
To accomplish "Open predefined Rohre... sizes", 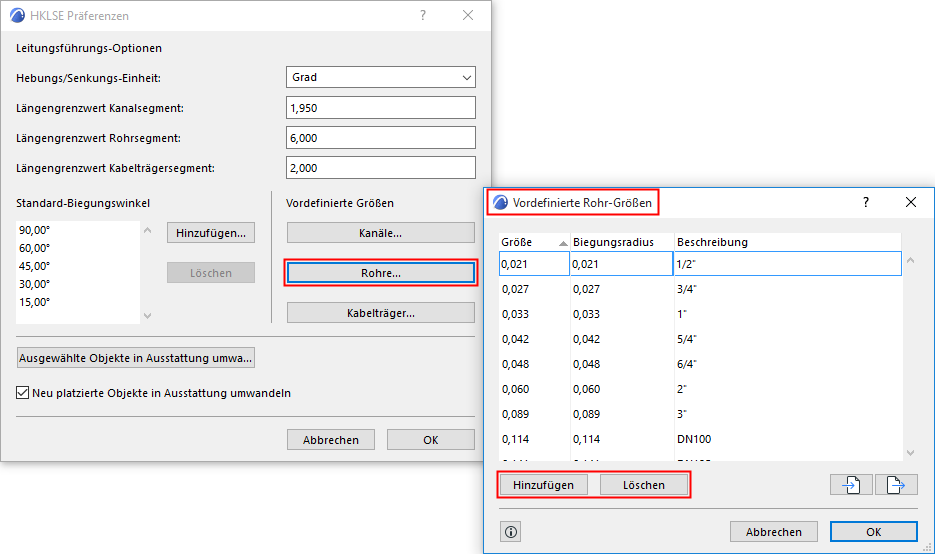I will (x=380, y=273).
